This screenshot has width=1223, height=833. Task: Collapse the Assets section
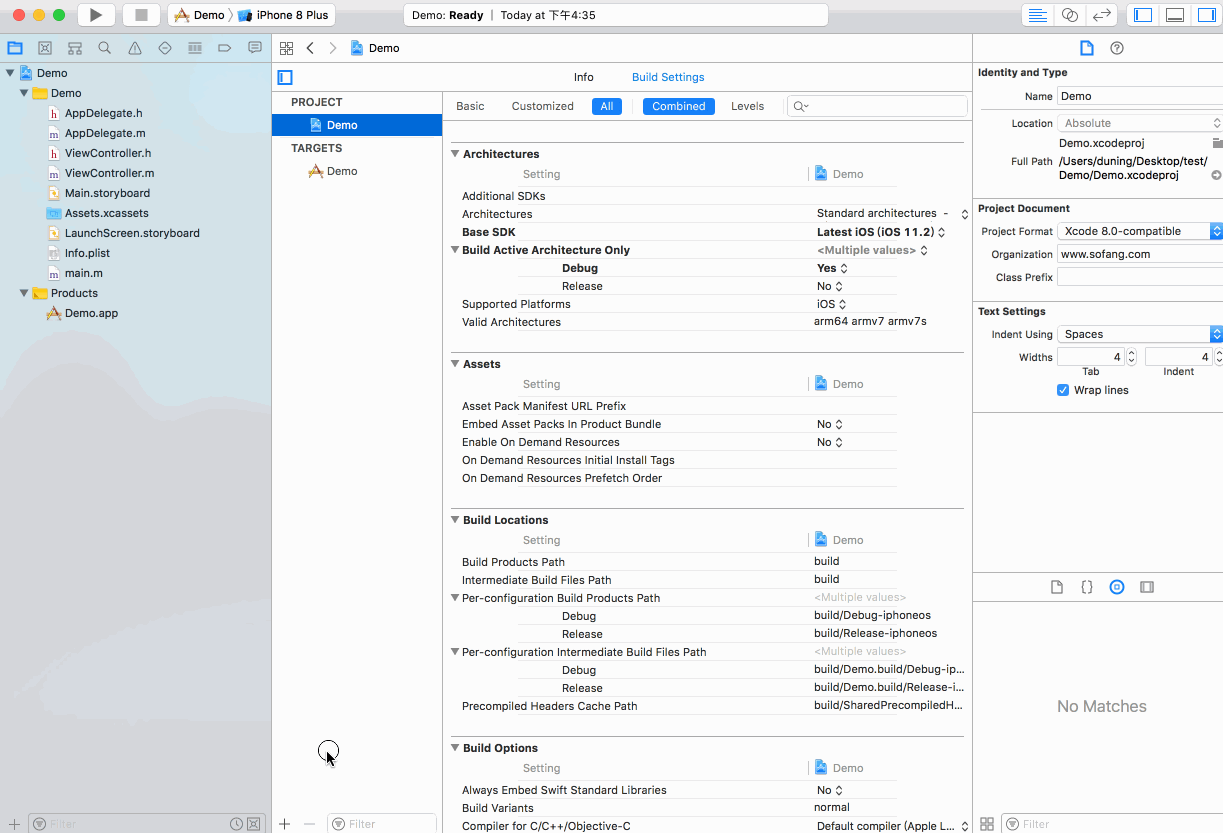[x=455, y=364]
